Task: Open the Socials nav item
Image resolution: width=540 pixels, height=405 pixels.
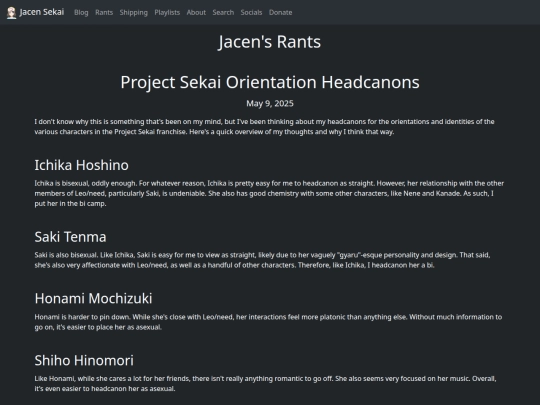Action: [251, 12]
